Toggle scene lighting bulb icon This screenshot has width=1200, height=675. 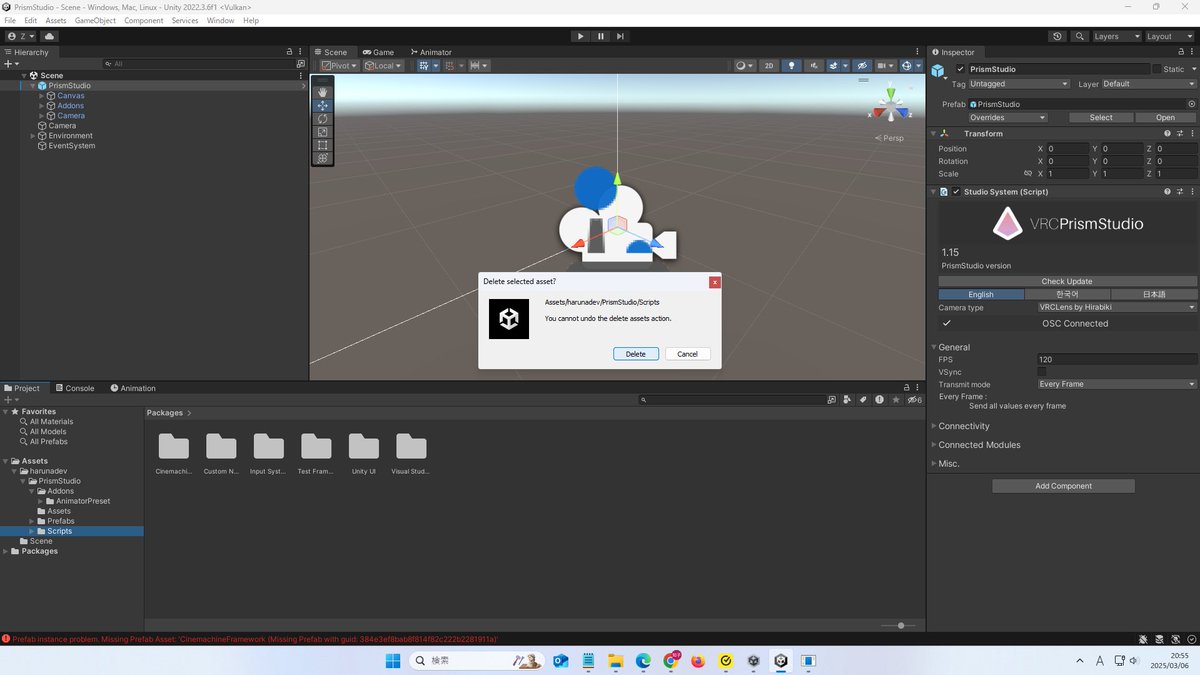[792, 65]
